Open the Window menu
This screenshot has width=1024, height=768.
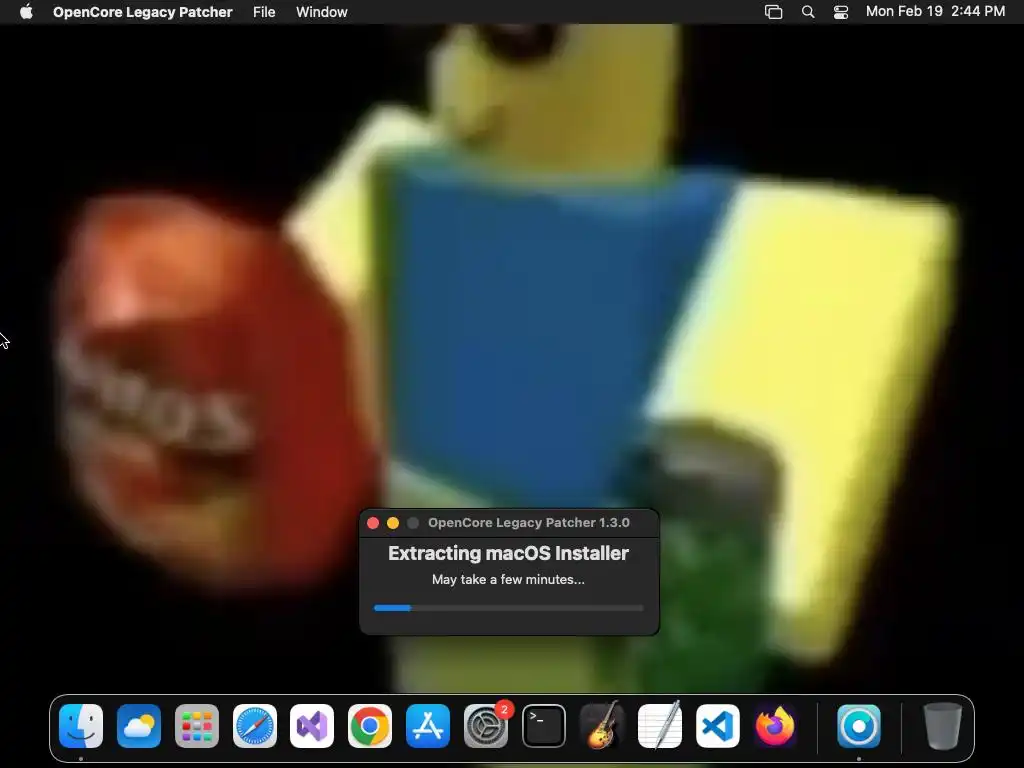pyautogui.click(x=321, y=12)
